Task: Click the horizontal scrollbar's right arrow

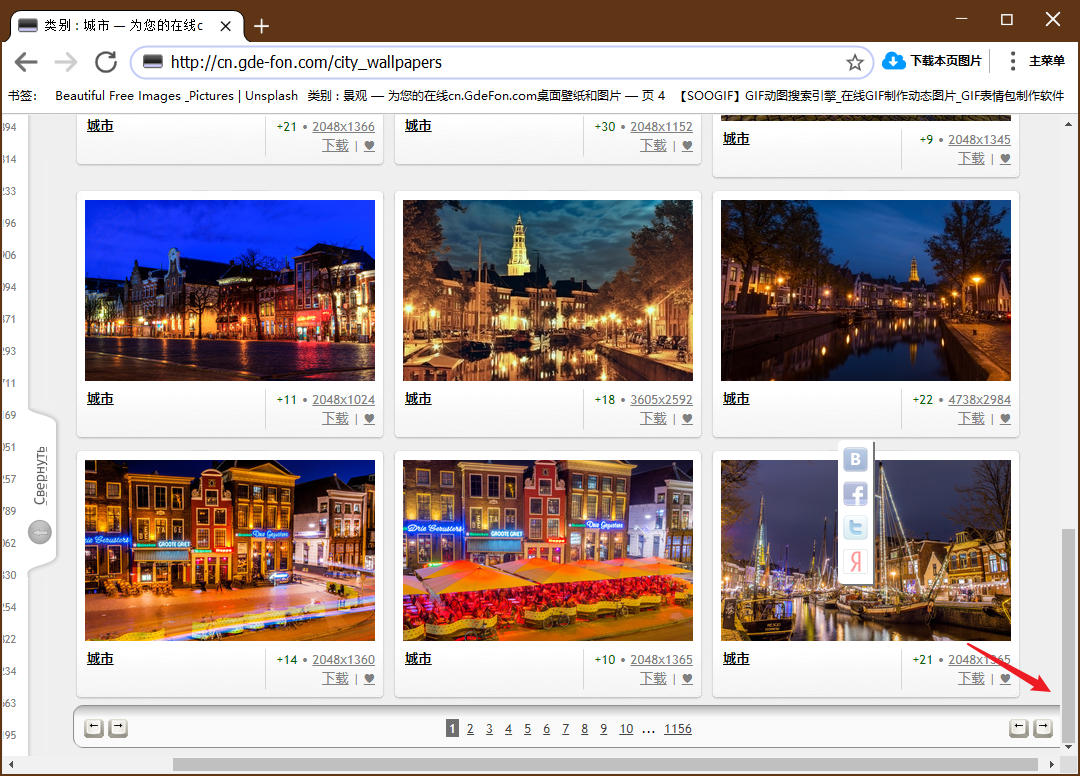Action: coord(1052,764)
